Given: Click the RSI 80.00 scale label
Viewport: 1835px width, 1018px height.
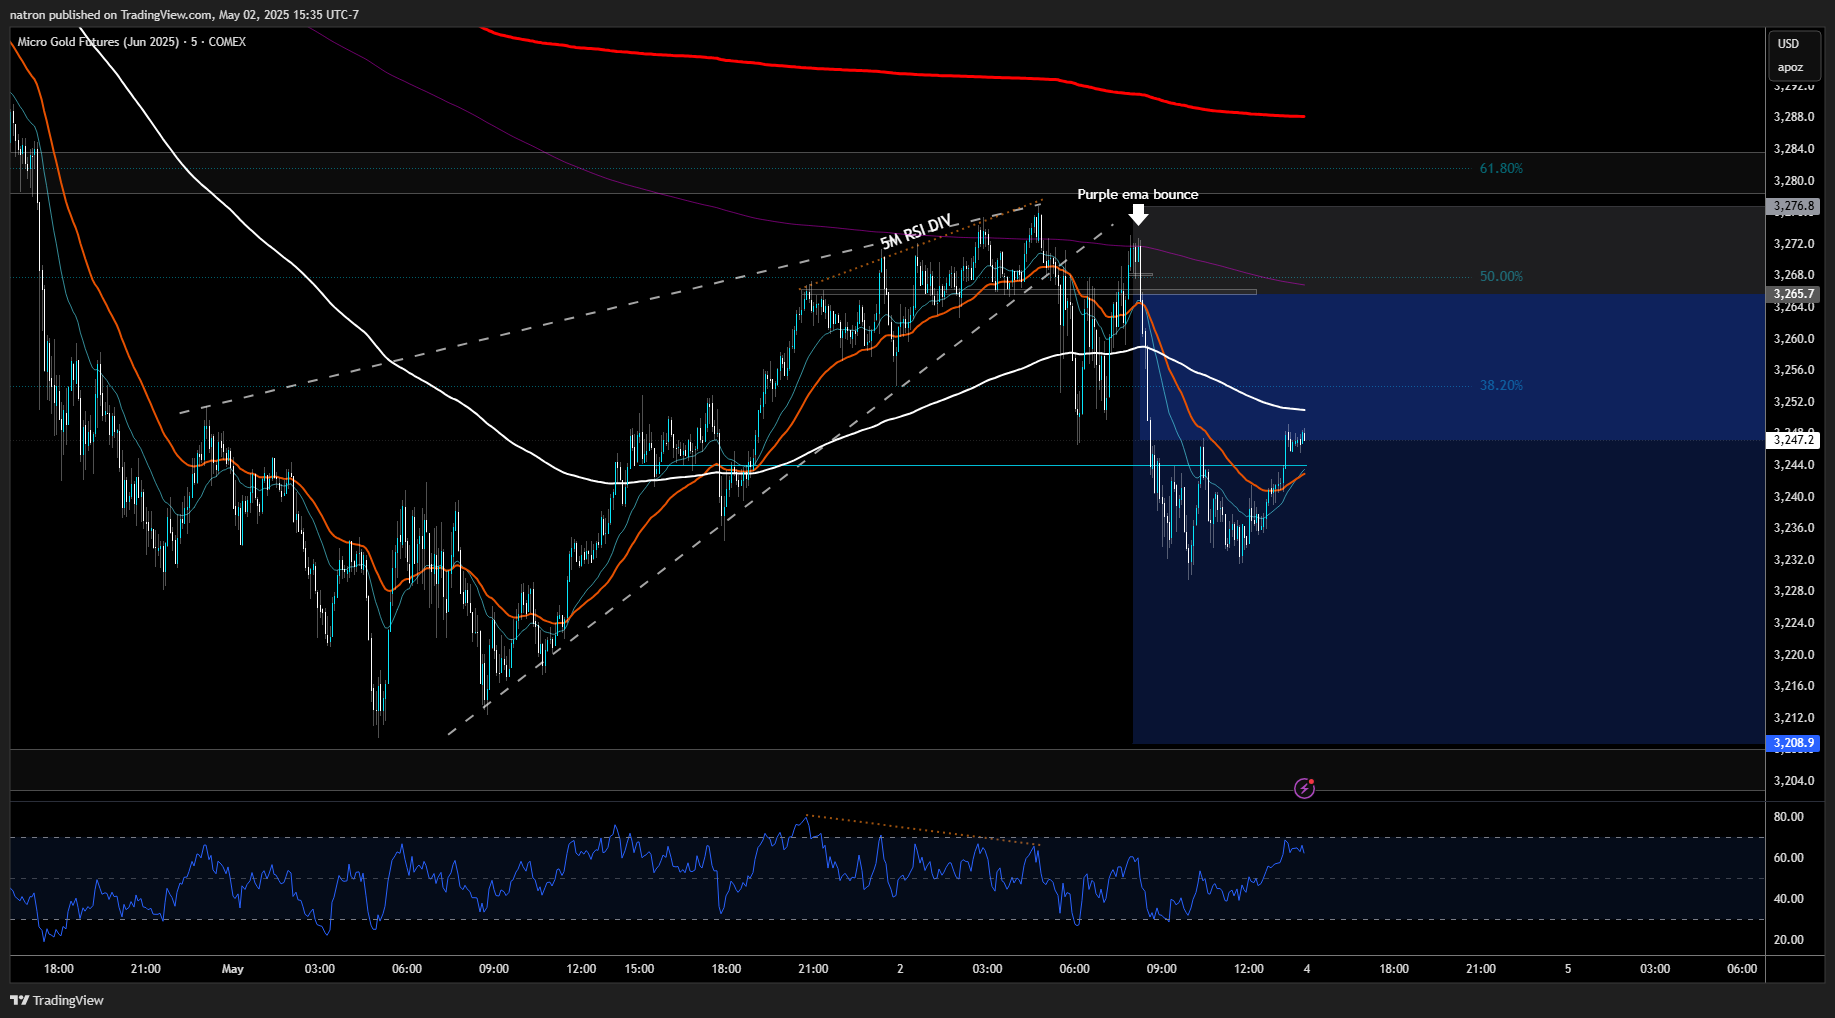Looking at the screenshot, I should 1788,817.
